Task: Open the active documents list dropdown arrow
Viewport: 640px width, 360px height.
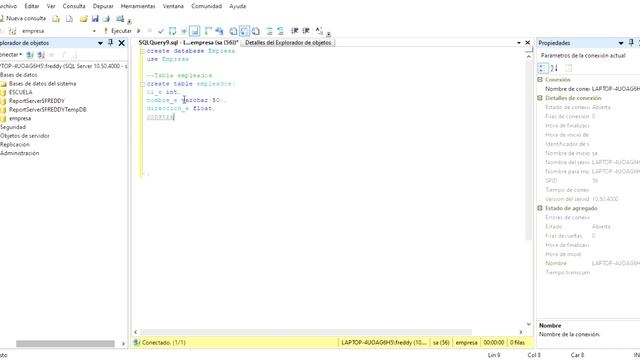Action: tap(519, 43)
